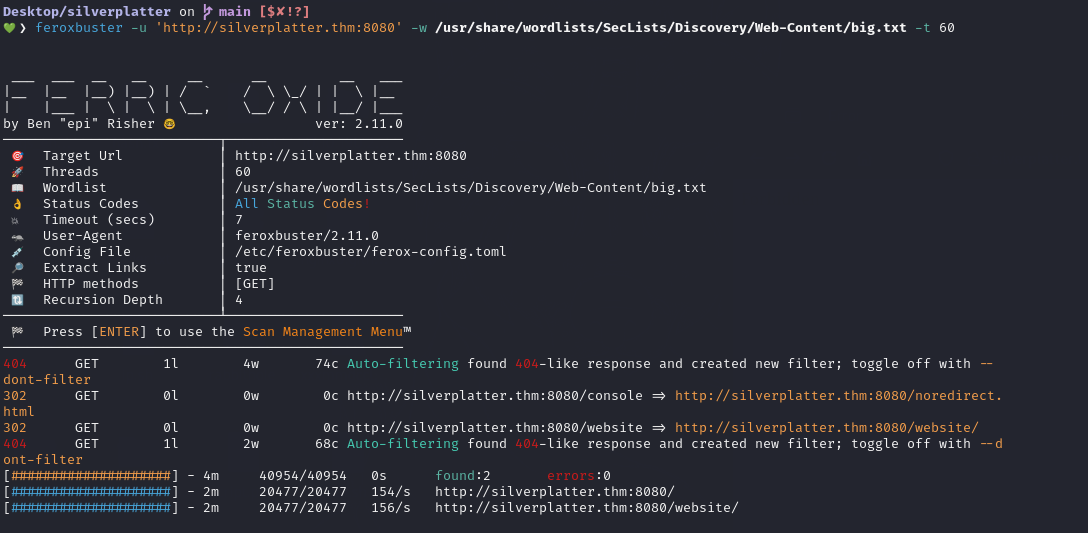
Task: Click the /etc/feroxbuster/ferox-config.toml path
Action: pos(371,252)
